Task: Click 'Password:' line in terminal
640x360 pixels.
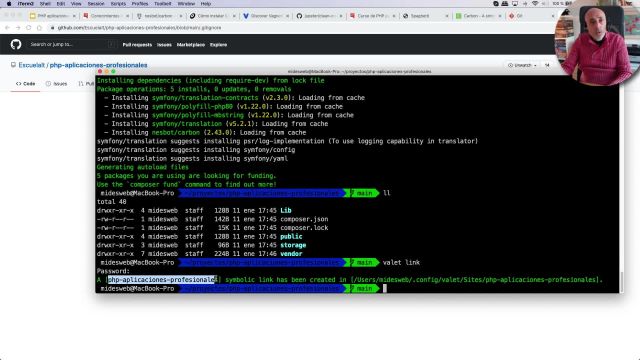Action: [x=113, y=271]
